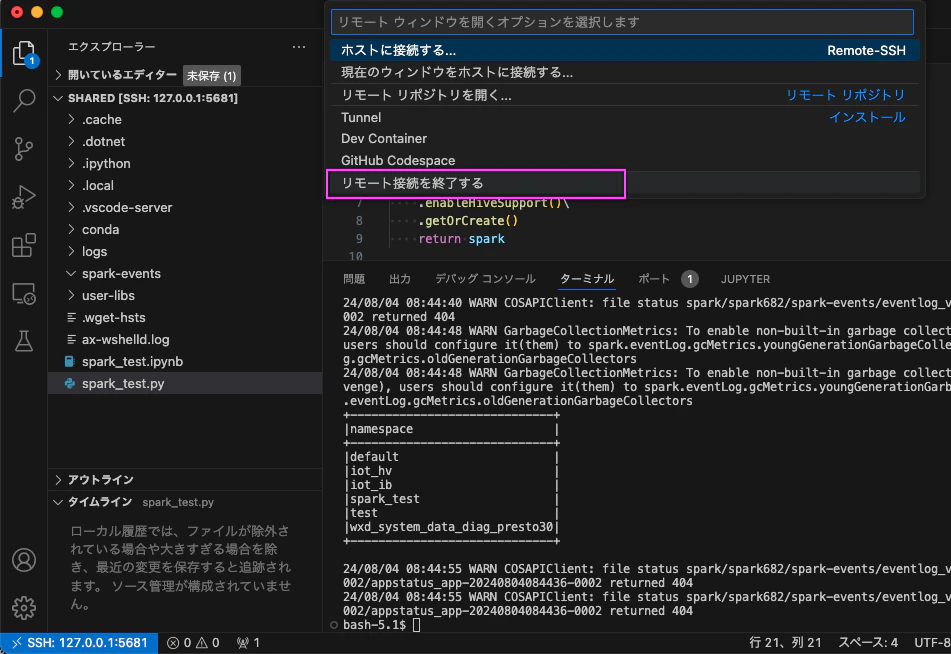The image size is (951, 654).
Task: Switch to the 問題 panel tab
Action: pyautogui.click(x=354, y=279)
